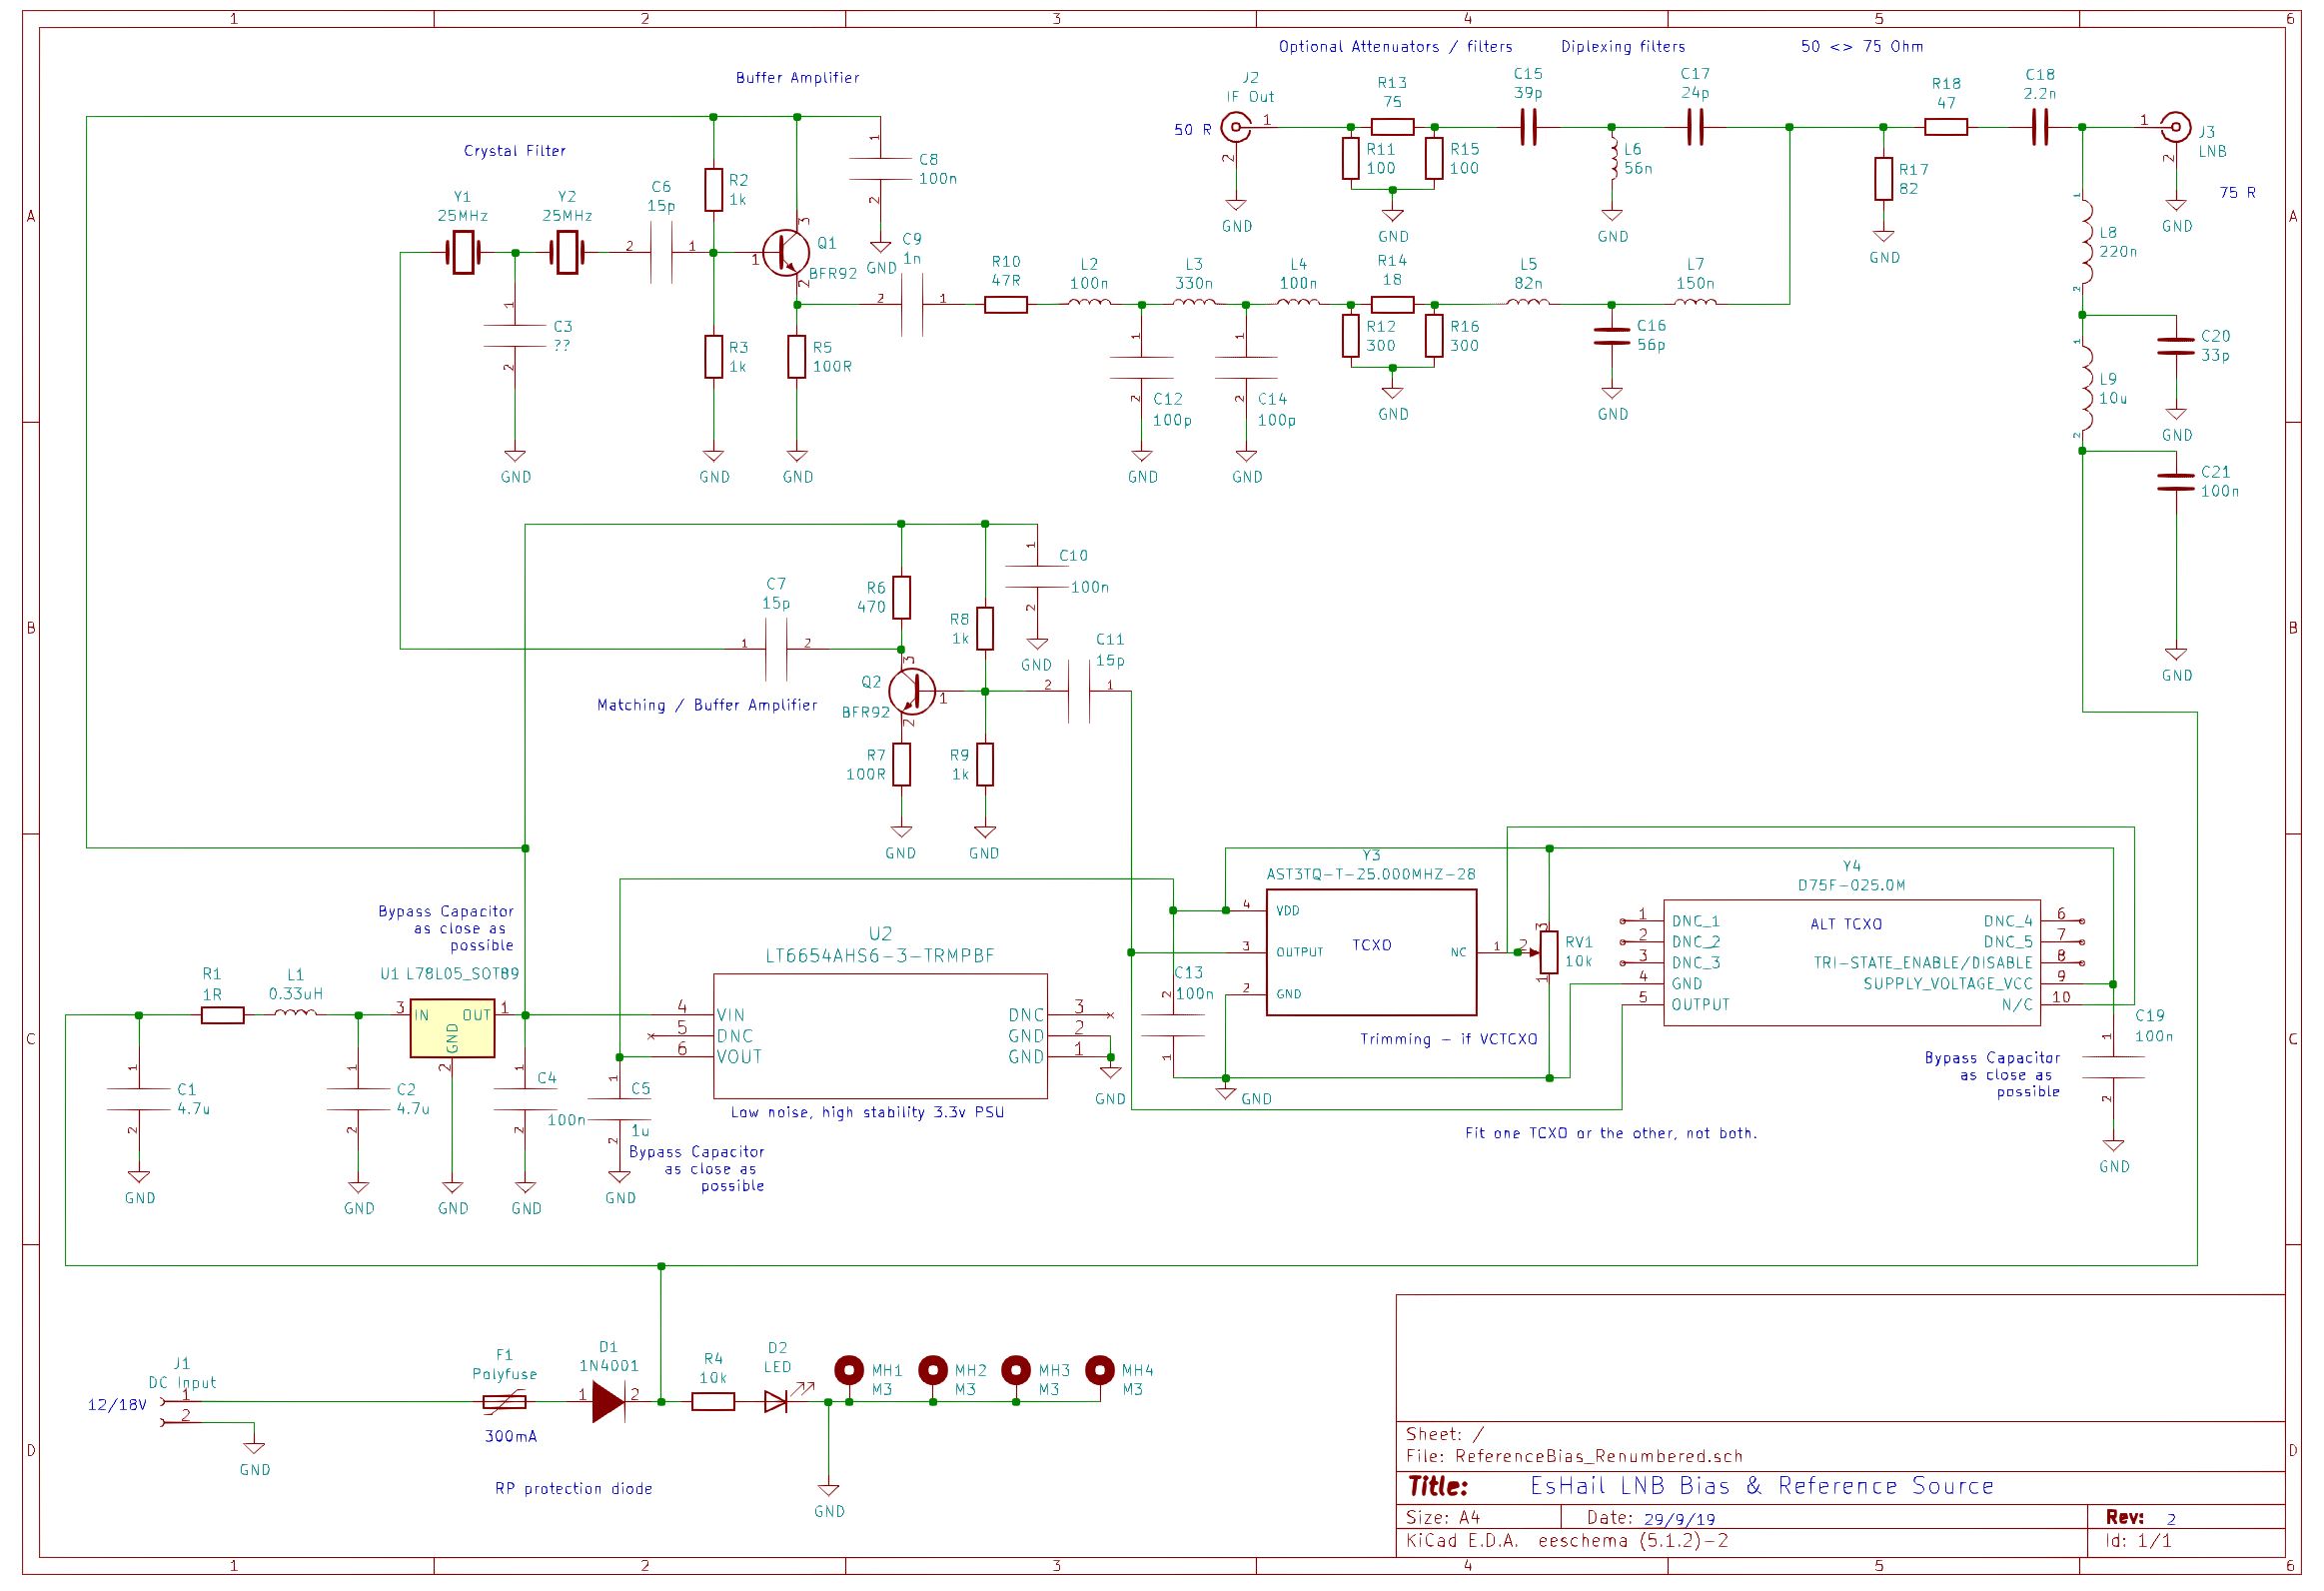Click the top 'Buffer Amplifier' annotation text
Screen dimensions: 2324x1591
(797, 78)
